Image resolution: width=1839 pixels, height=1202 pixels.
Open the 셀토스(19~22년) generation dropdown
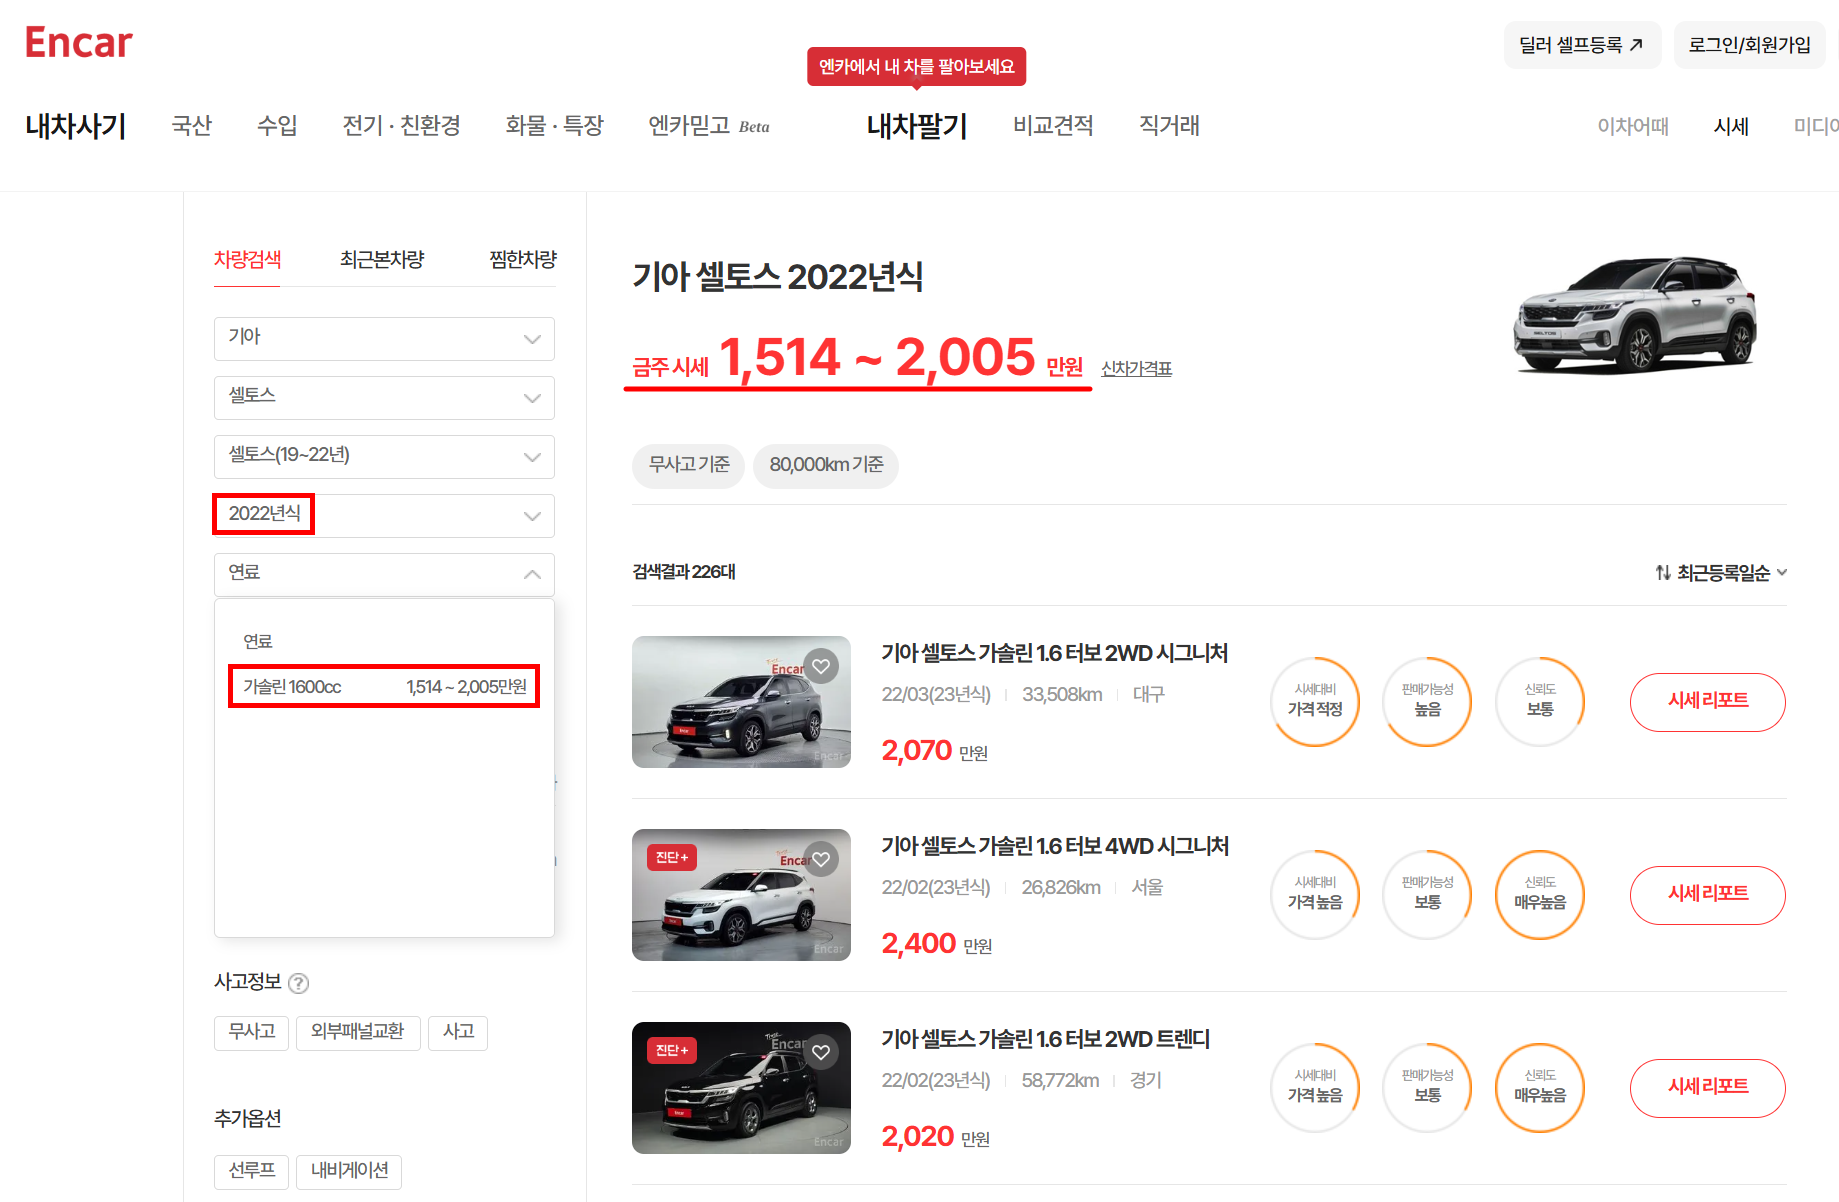384,456
